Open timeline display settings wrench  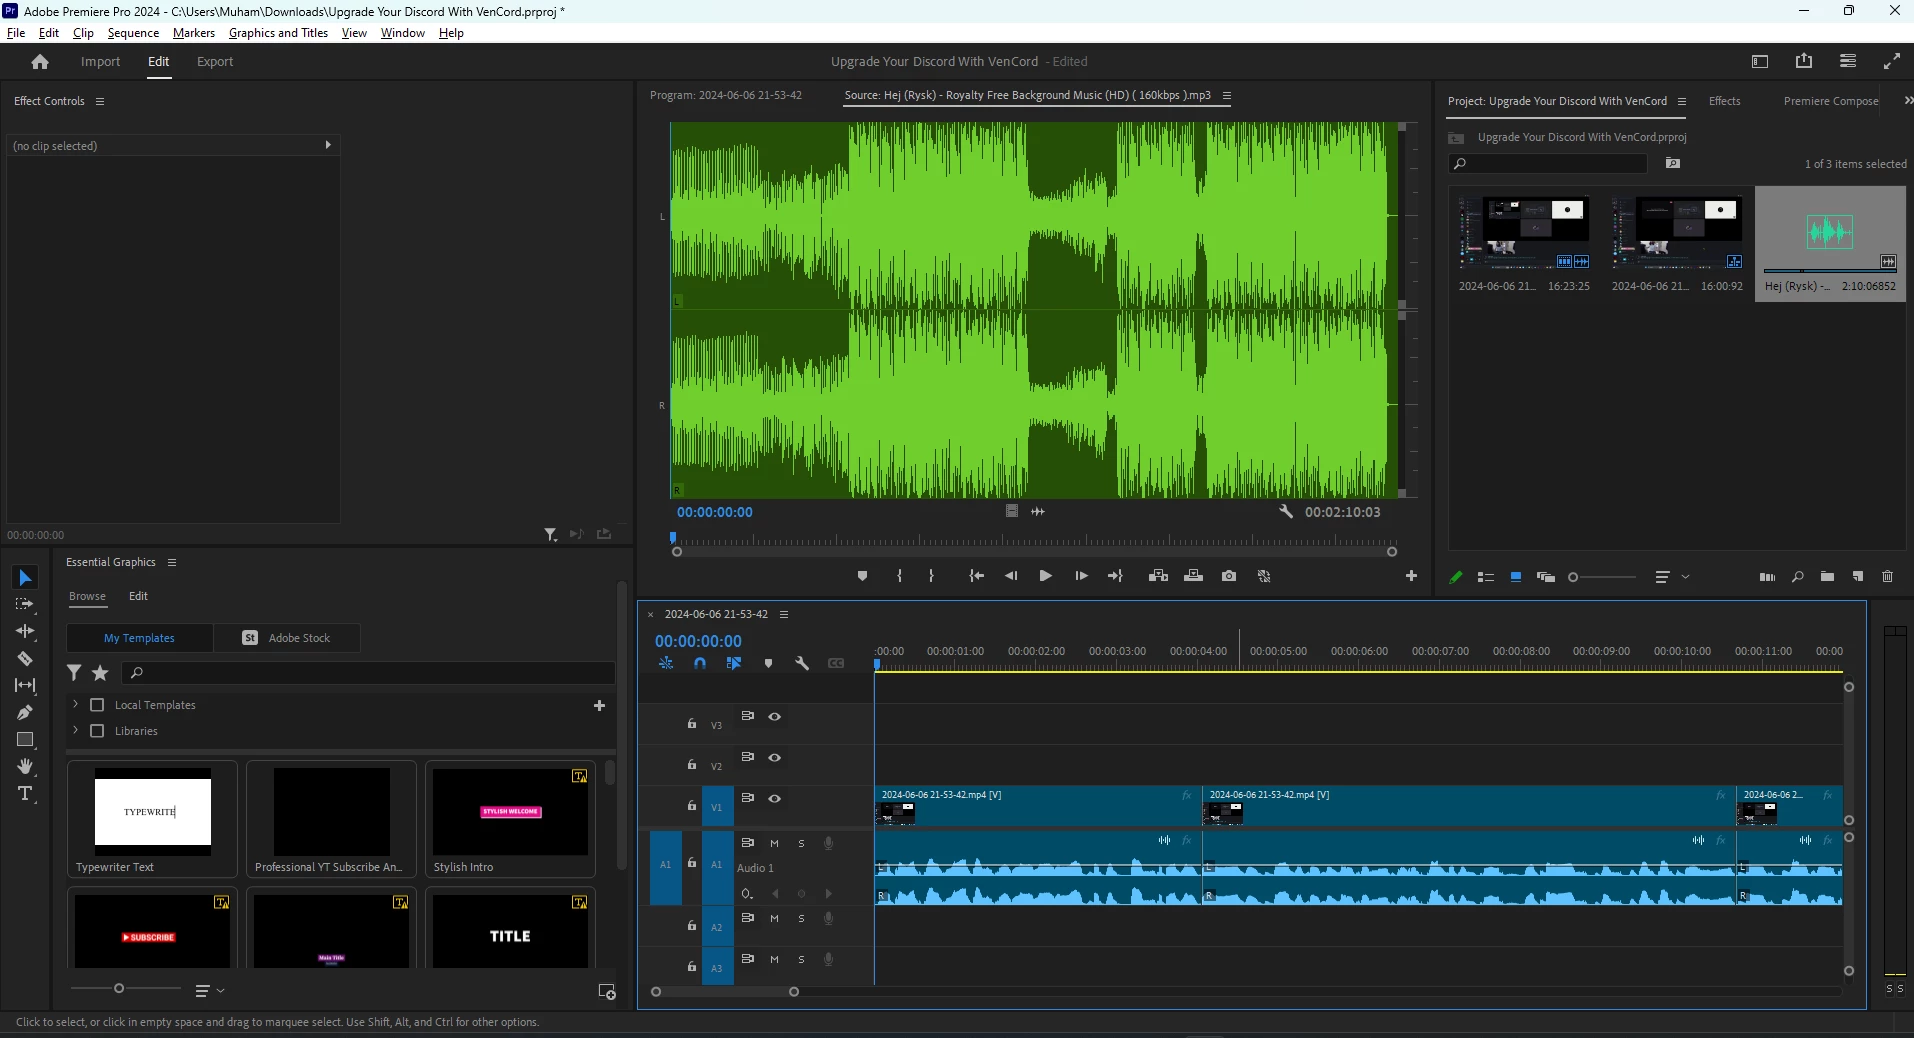[802, 663]
